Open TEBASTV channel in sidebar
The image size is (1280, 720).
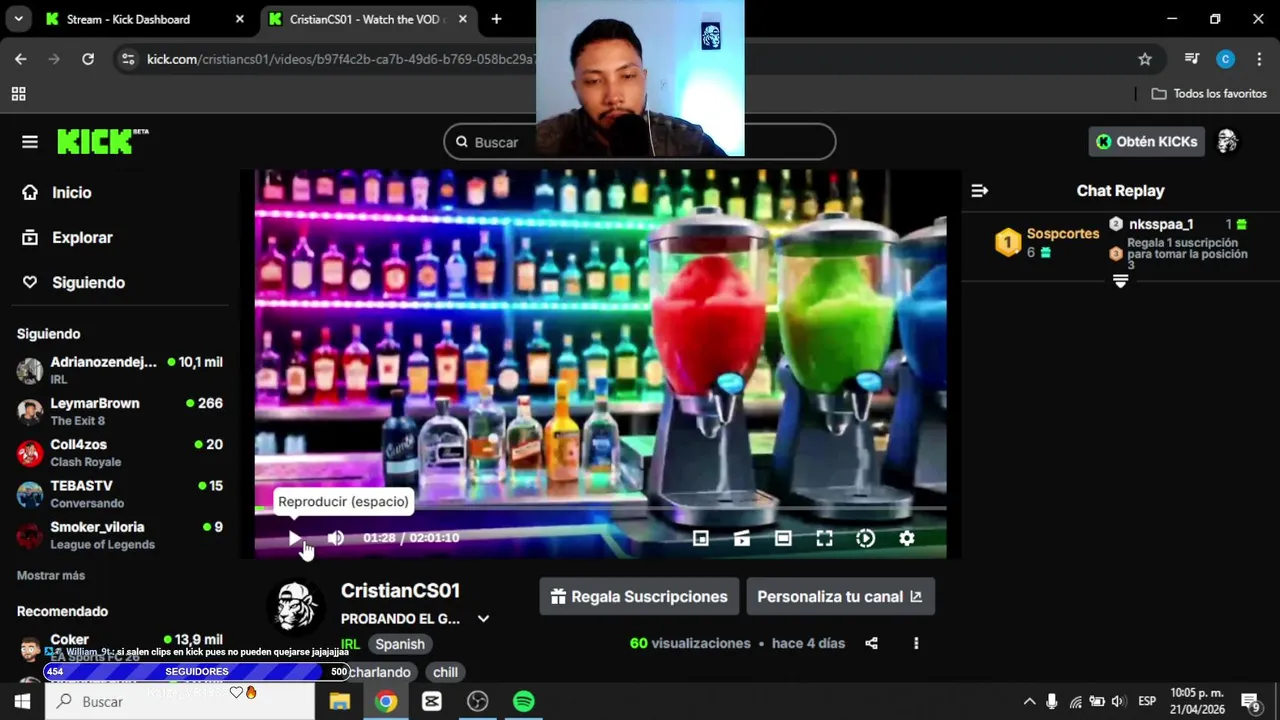coord(120,494)
